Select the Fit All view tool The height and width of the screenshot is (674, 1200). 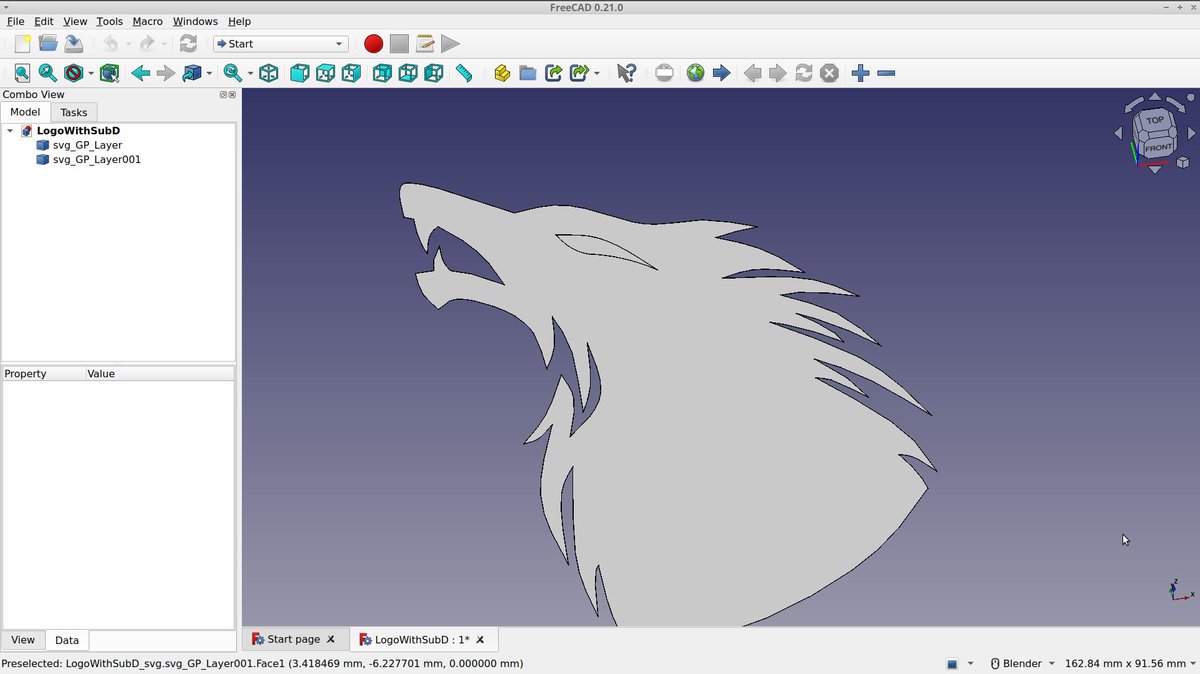click(22, 72)
